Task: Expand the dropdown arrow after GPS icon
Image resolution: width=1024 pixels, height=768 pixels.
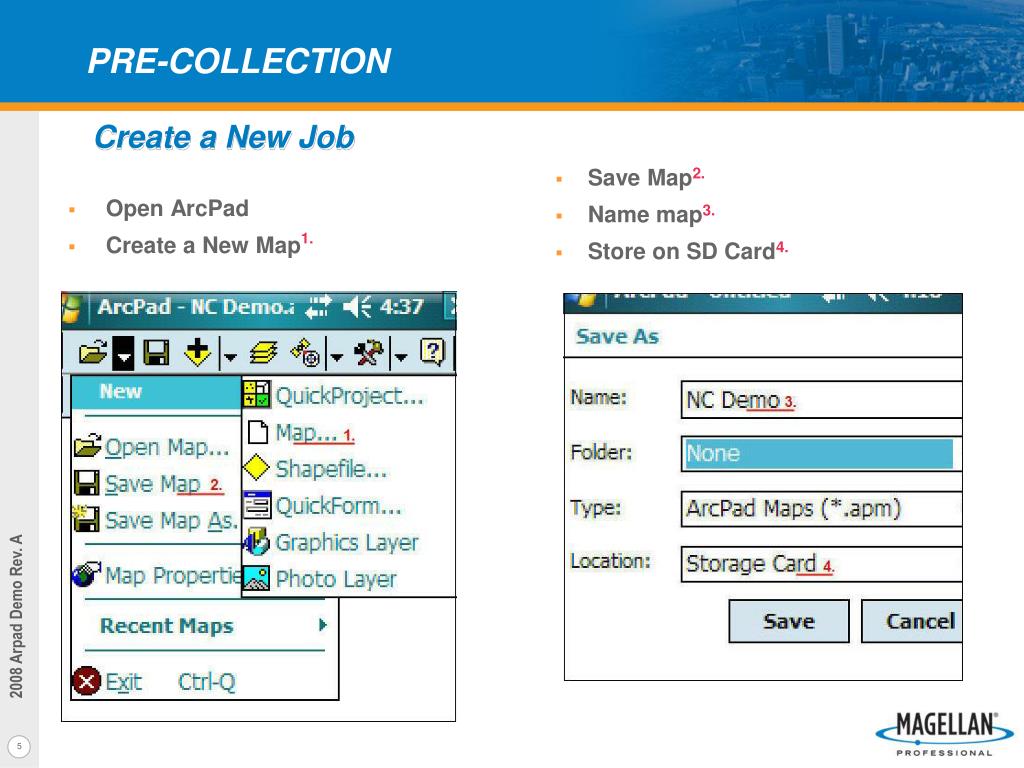Action: coord(336,356)
